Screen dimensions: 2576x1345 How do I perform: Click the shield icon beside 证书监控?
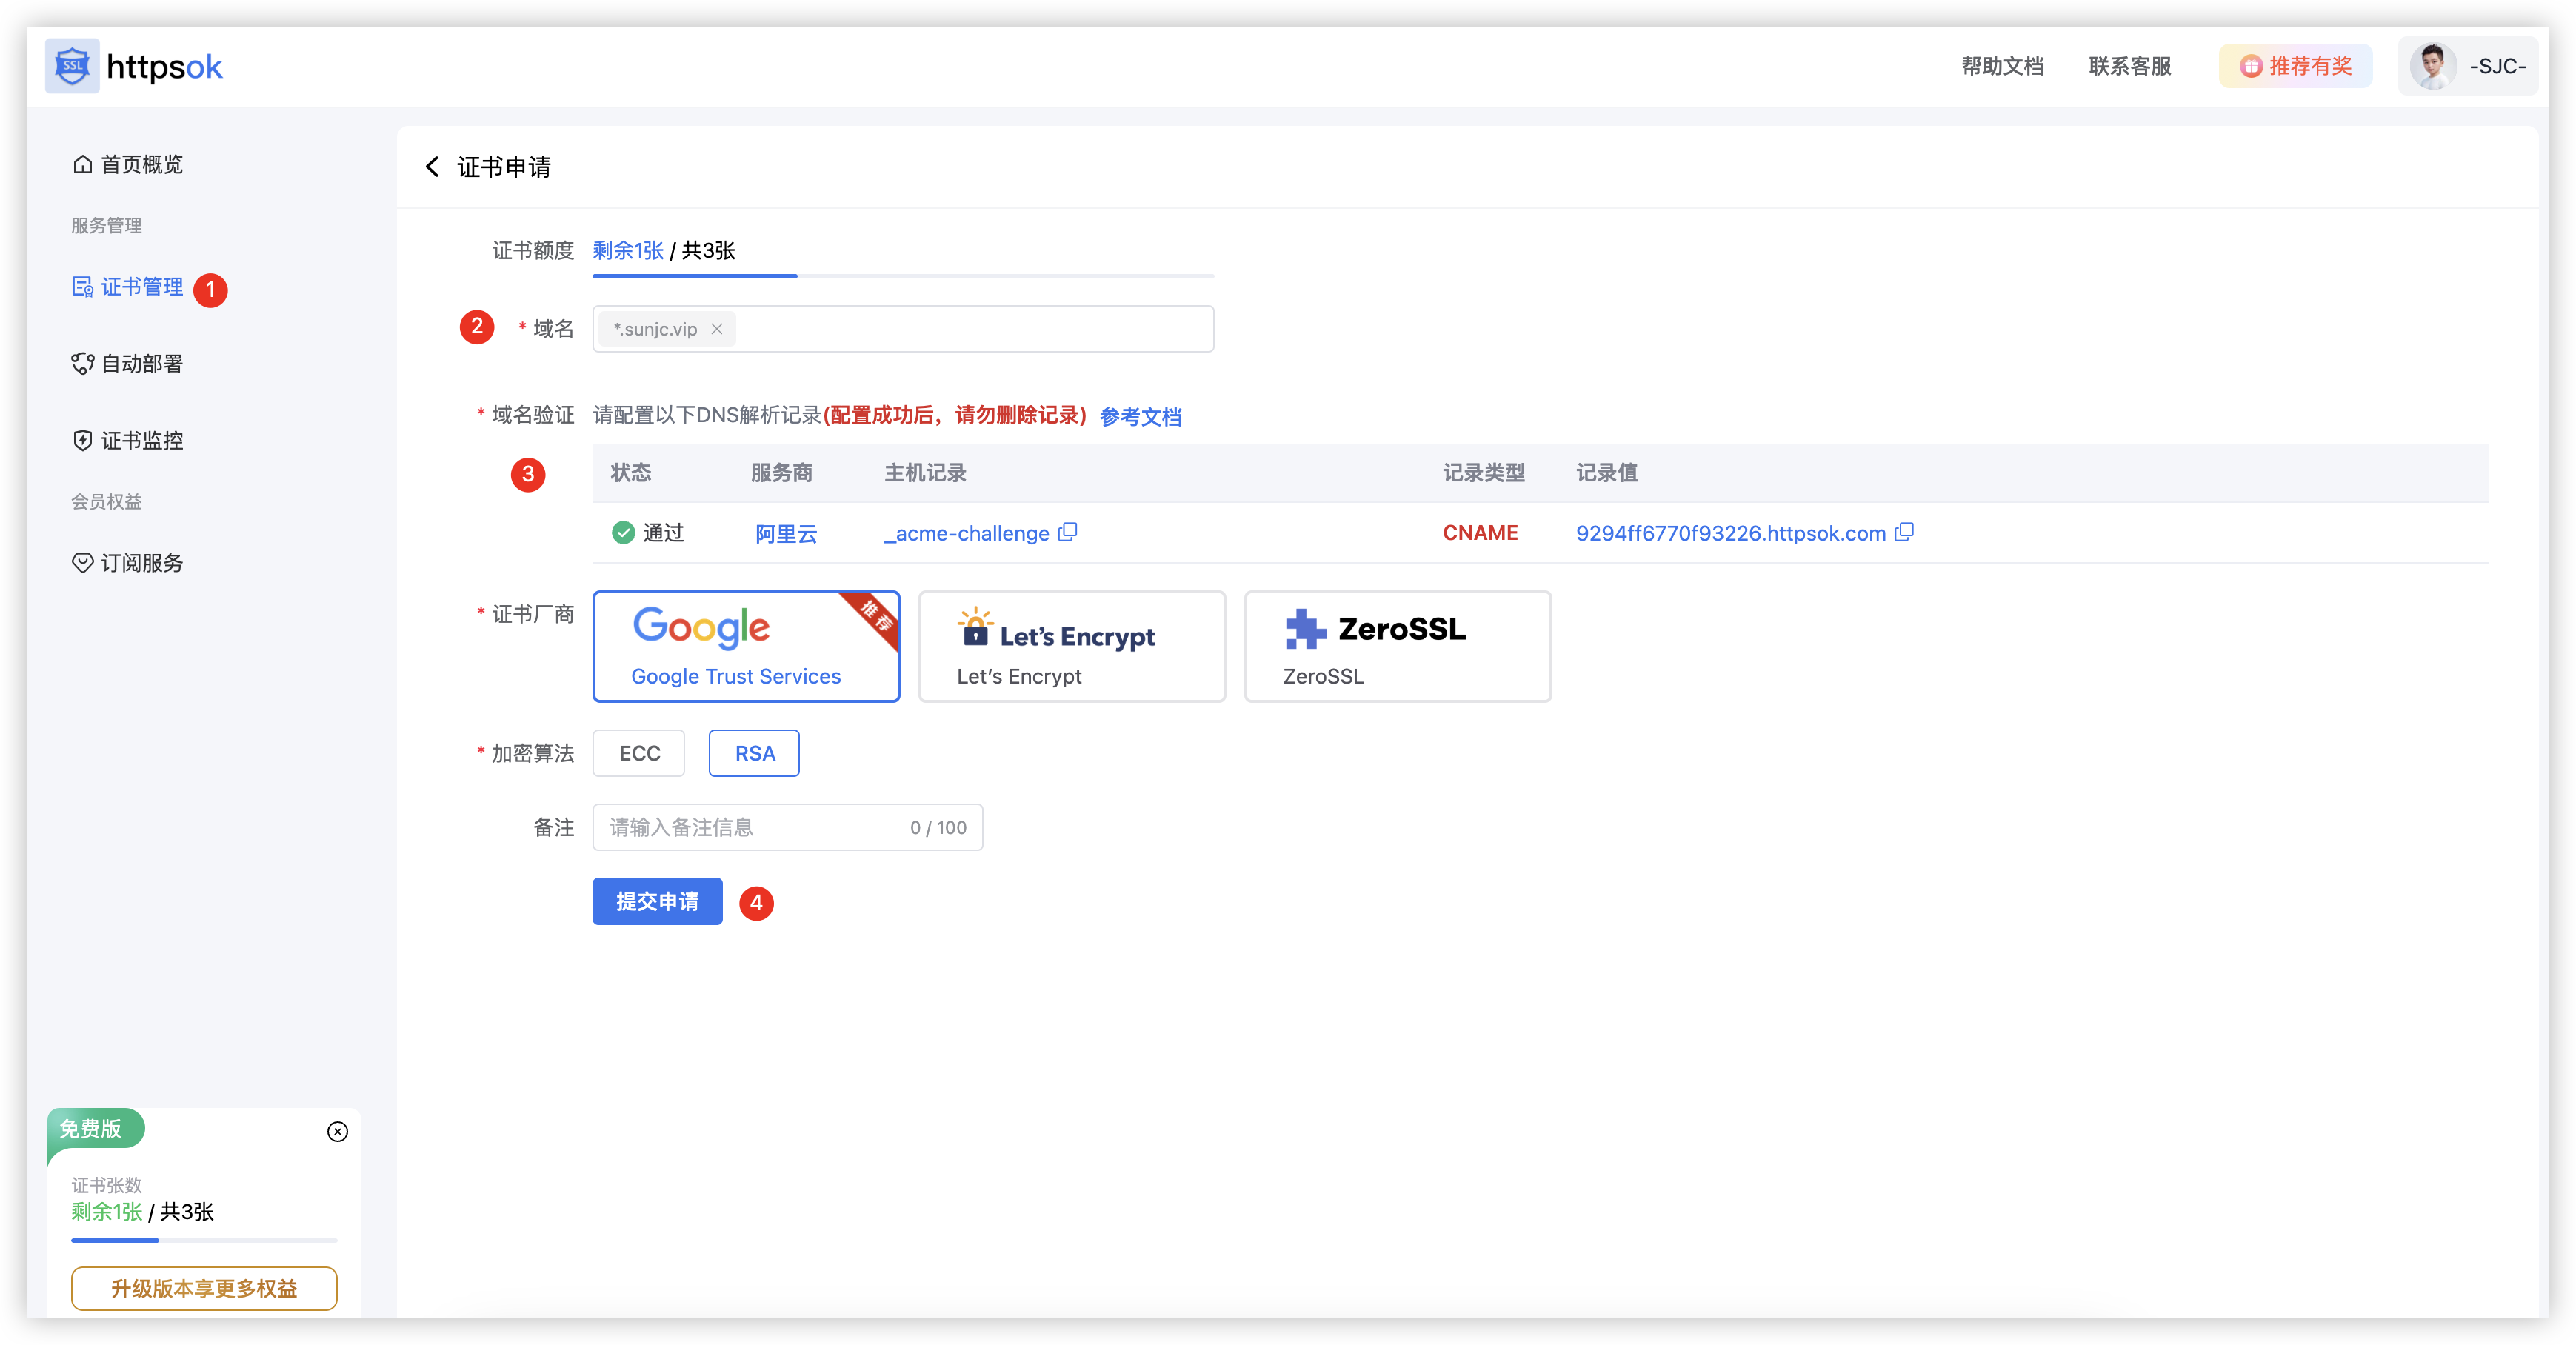pos(82,441)
